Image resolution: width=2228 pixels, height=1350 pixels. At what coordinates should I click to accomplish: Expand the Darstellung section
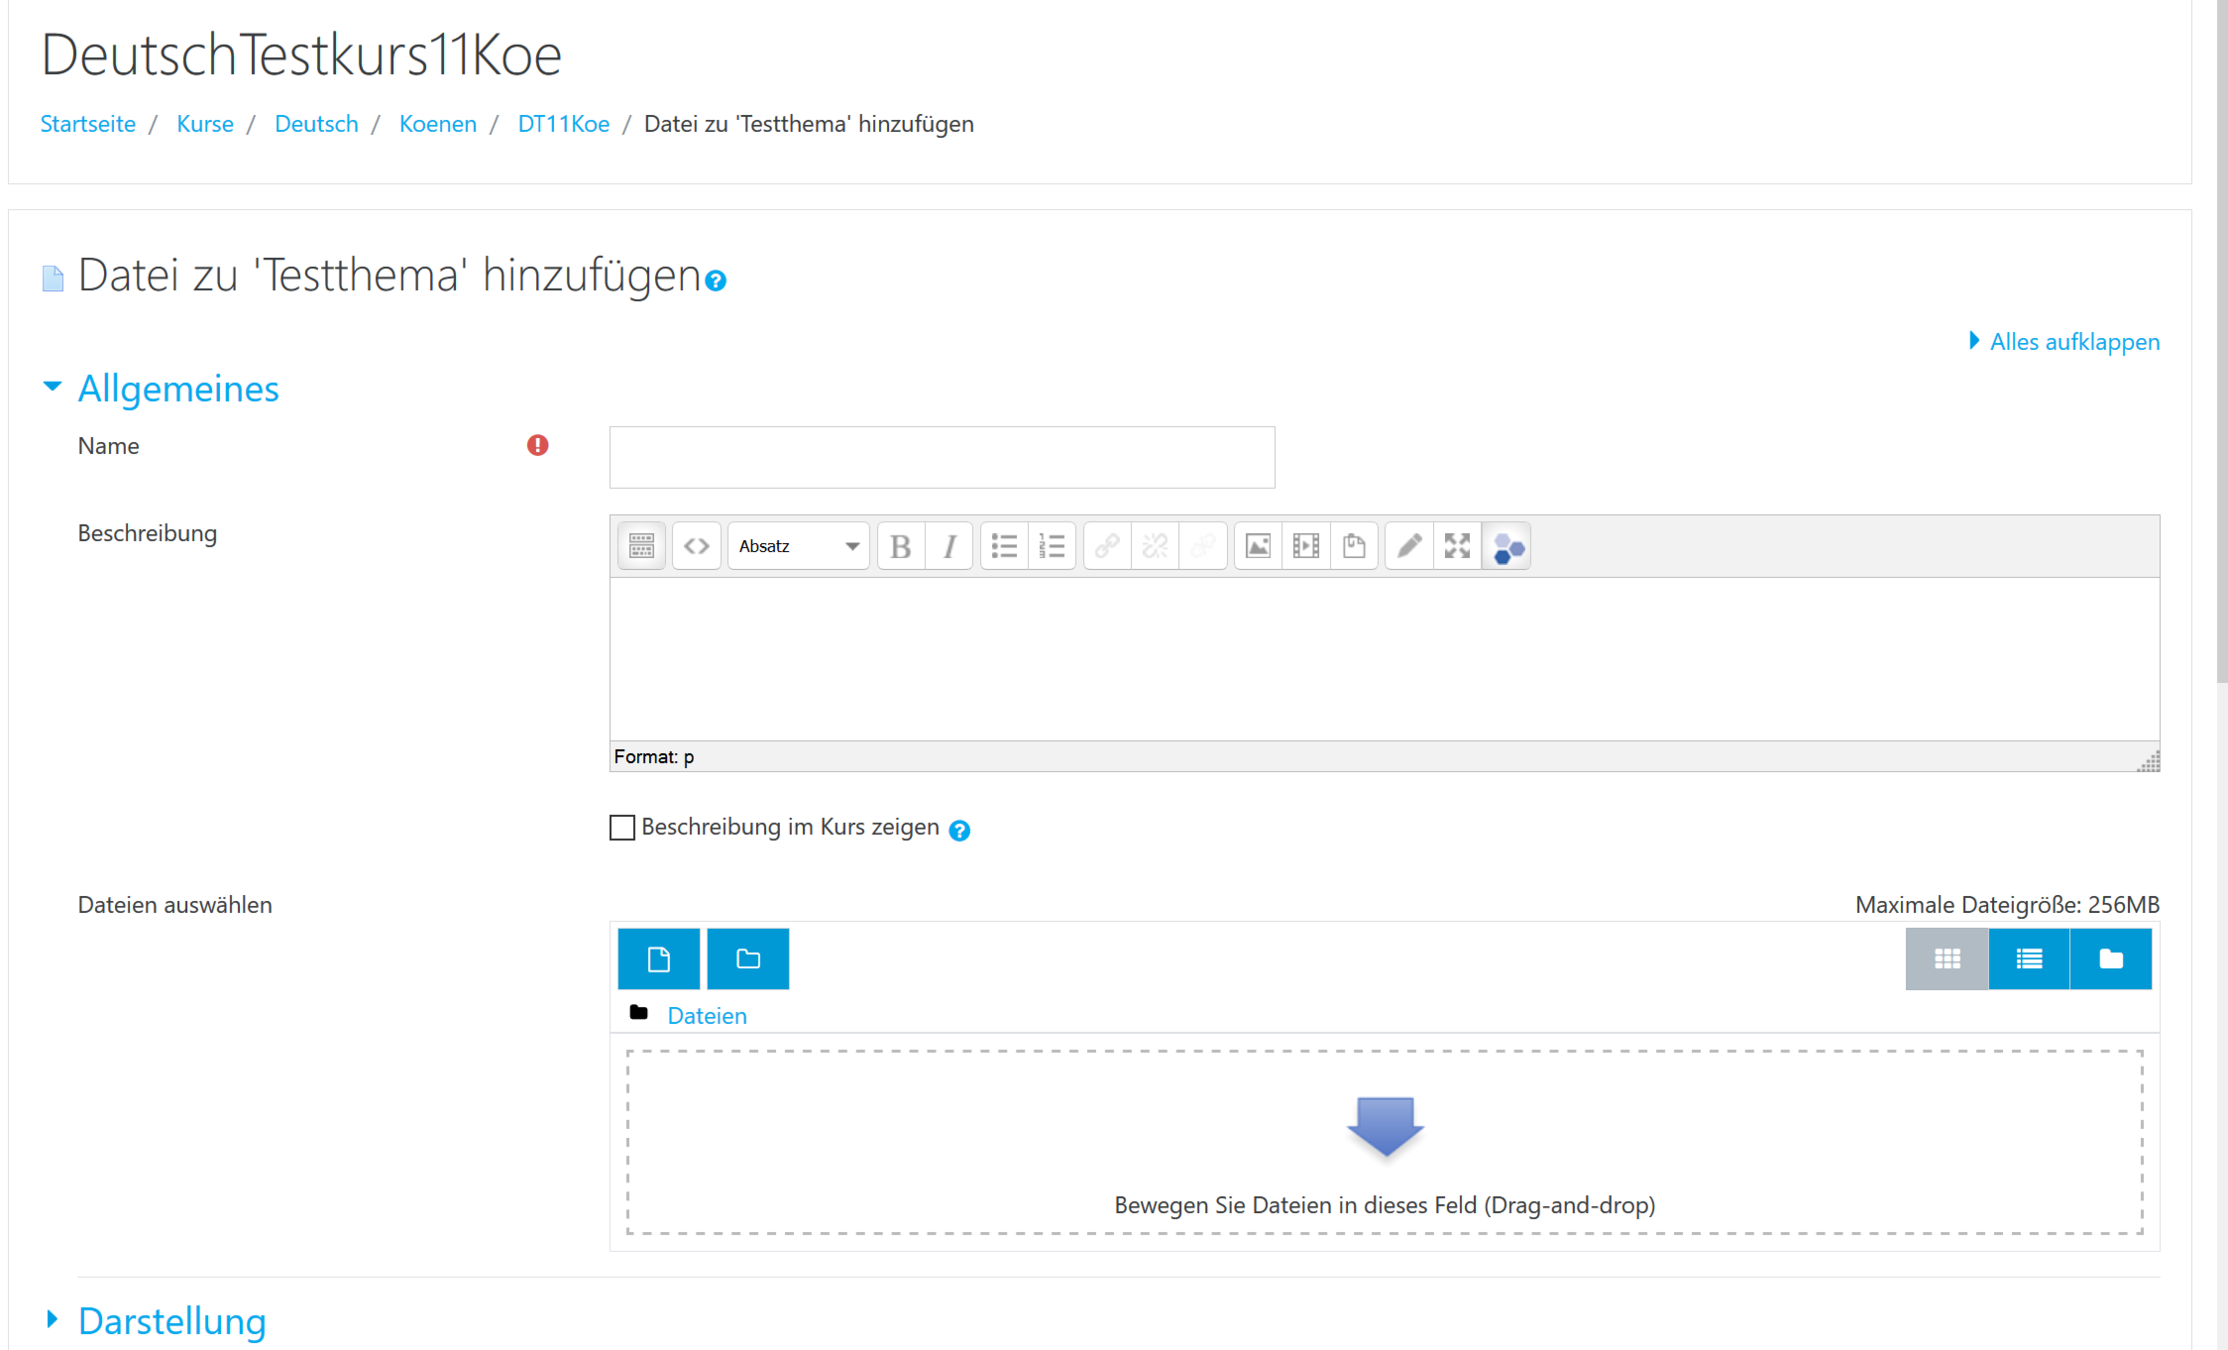click(x=171, y=1321)
